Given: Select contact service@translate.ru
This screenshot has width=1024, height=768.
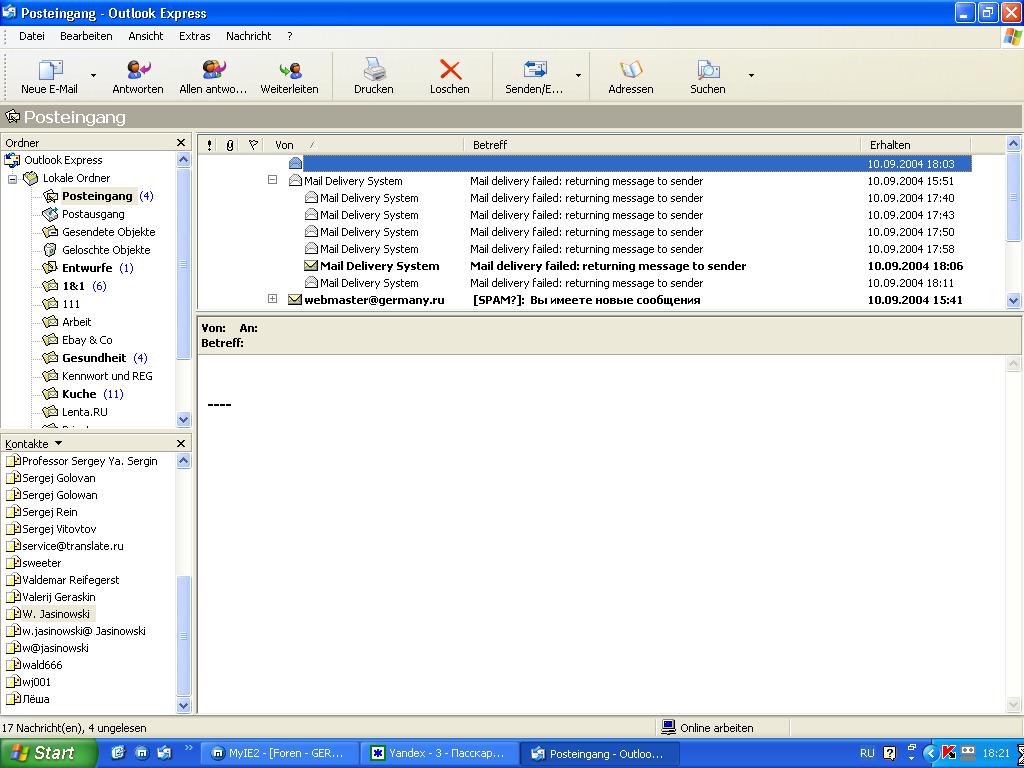Looking at the screenshot, I should pyautogui.click(x=65, y=546).
